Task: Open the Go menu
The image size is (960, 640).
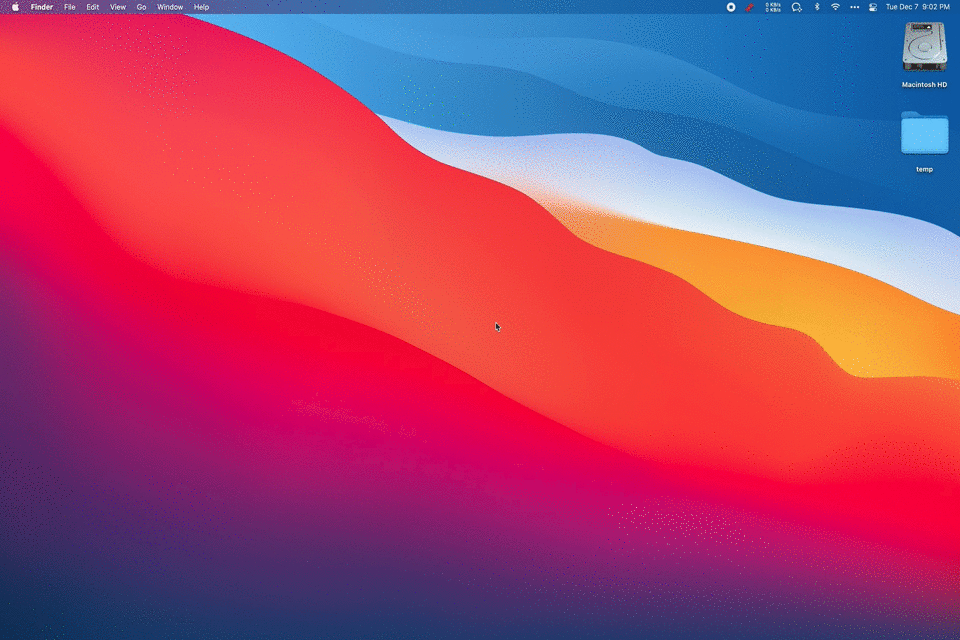Action: pyautogui.click(x=141, y=7)
